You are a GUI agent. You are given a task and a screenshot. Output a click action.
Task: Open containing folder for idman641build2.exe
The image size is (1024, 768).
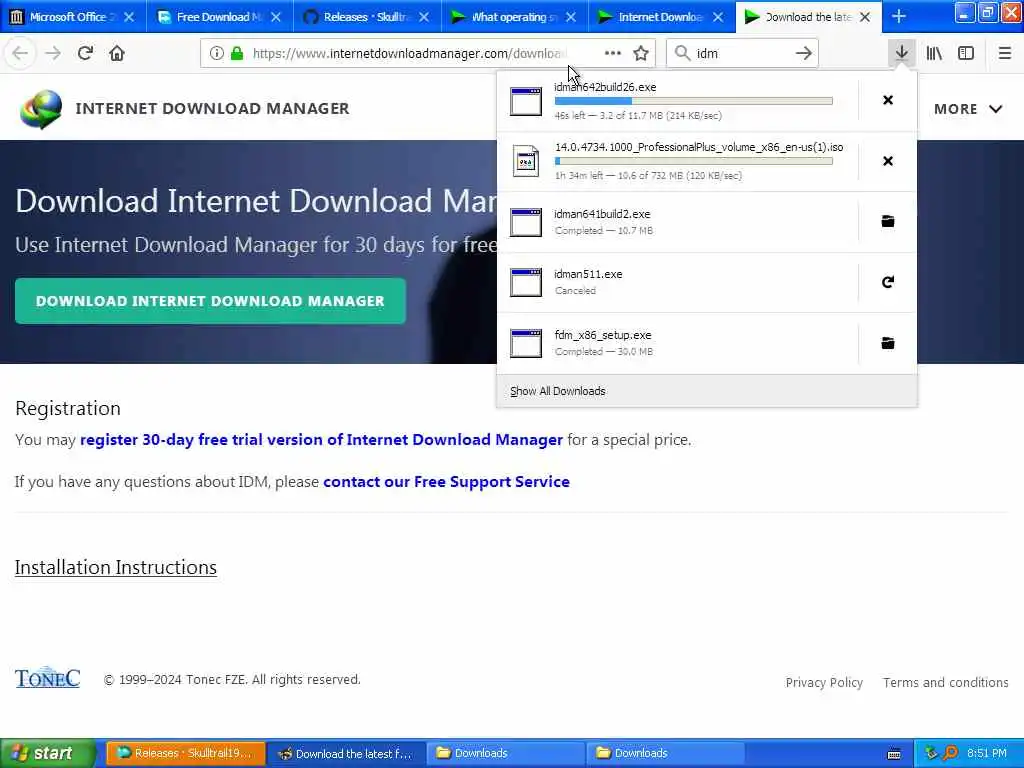tap(888, 221)
